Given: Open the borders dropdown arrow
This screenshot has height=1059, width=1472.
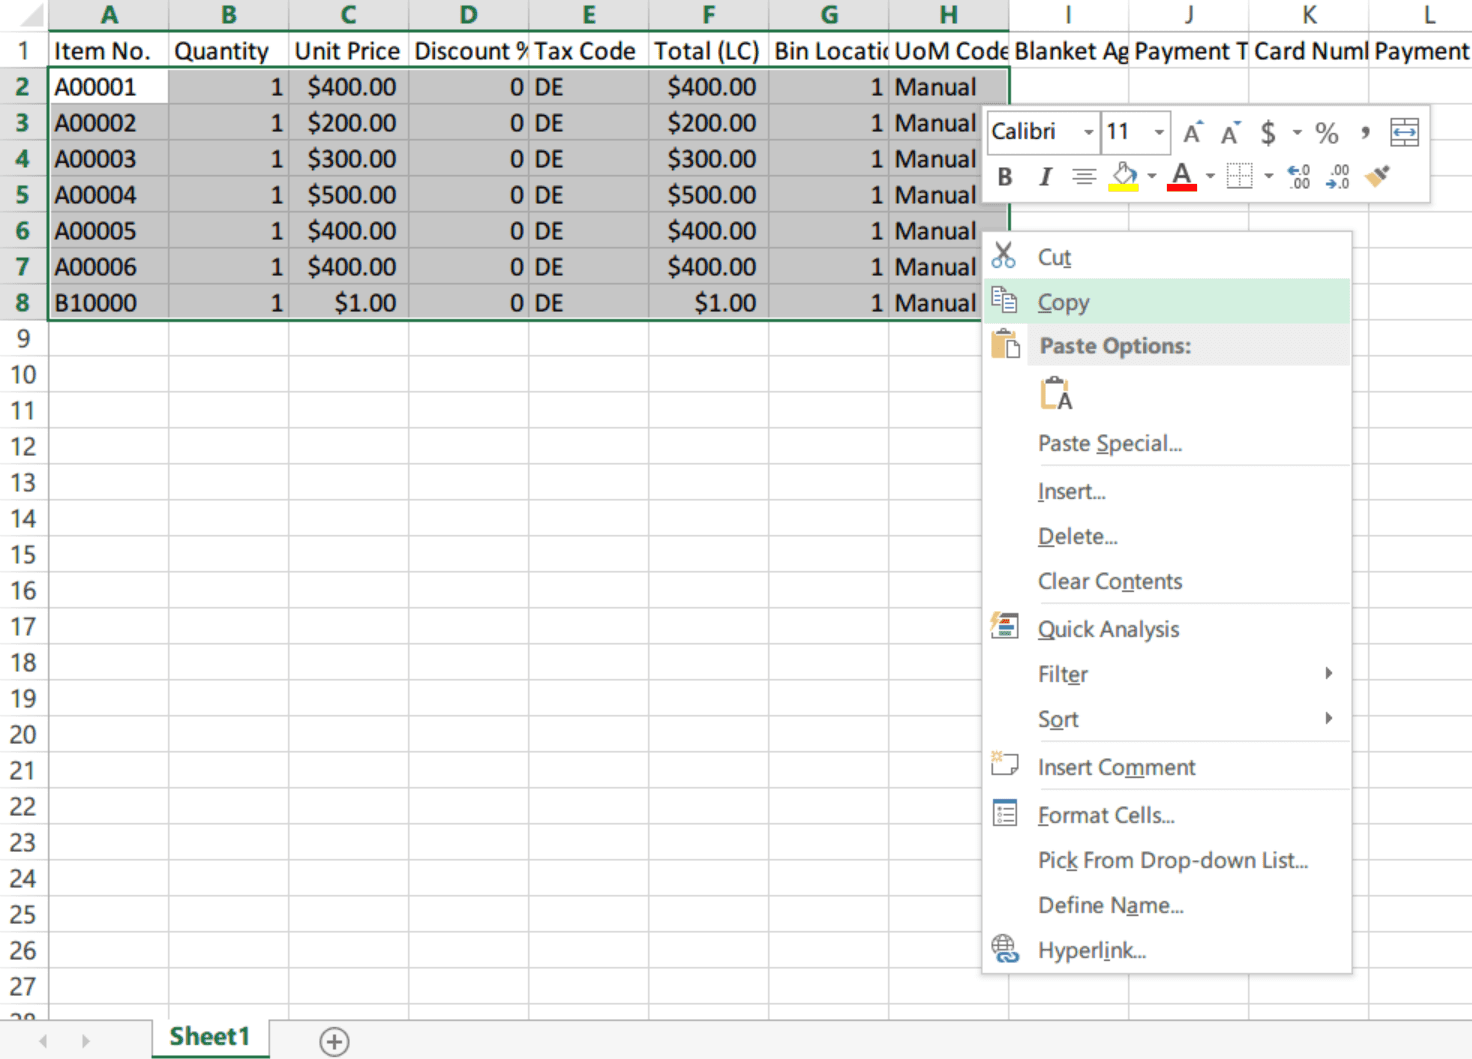Looking at the screenshot, I should 1268,177.
